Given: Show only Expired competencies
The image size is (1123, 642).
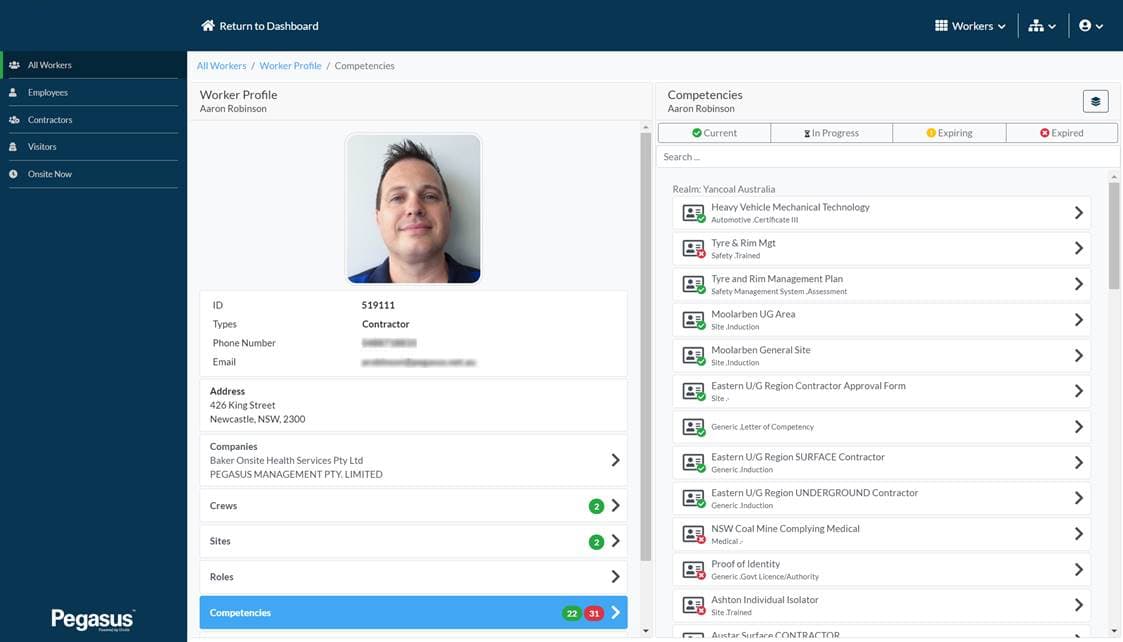Looking at the screenshot, I should [x=1061, y=131].
